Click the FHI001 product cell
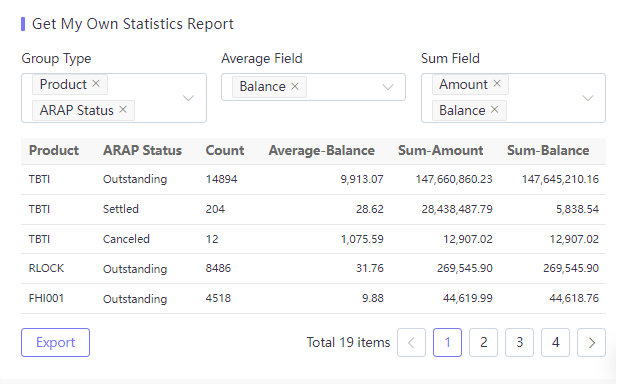The image size is (633, 384). 46,298
